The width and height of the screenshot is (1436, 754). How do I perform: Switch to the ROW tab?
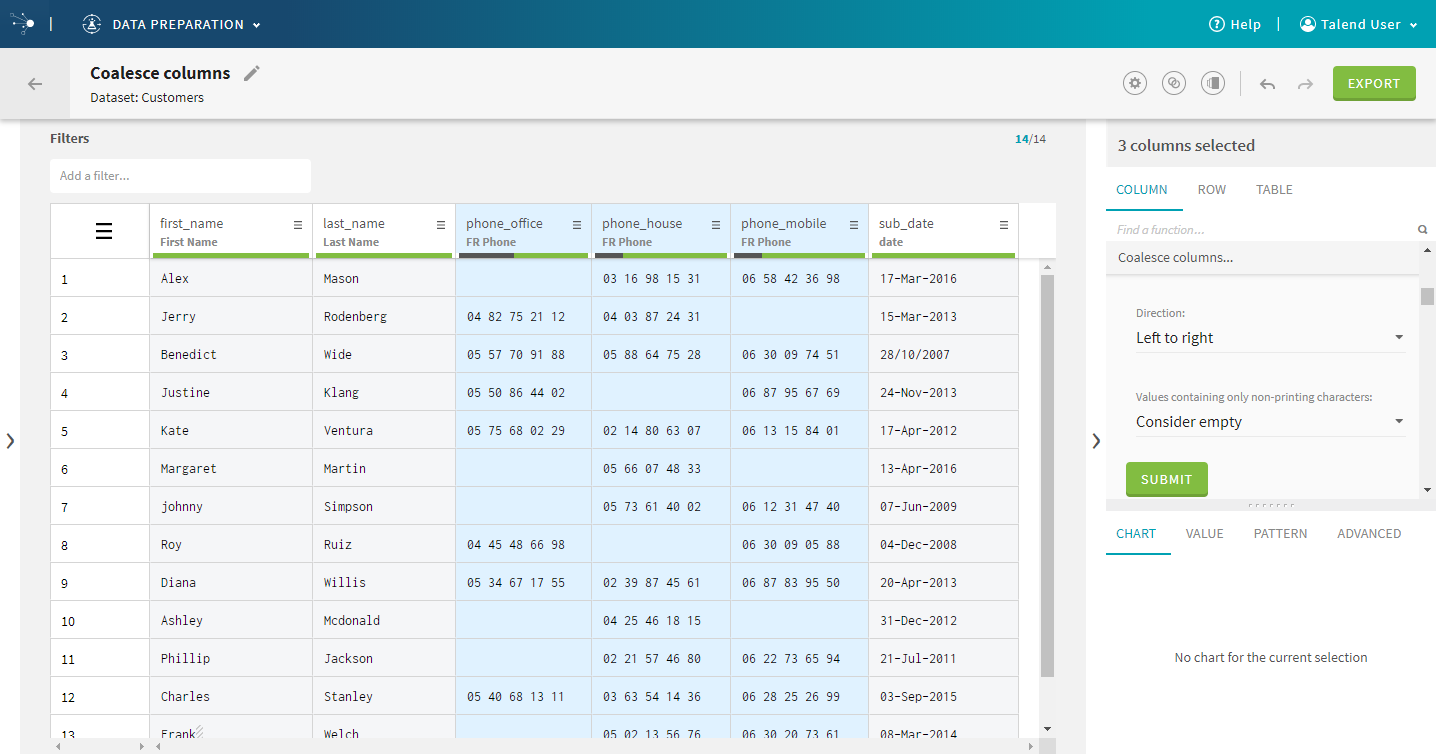coord(1211,190)
